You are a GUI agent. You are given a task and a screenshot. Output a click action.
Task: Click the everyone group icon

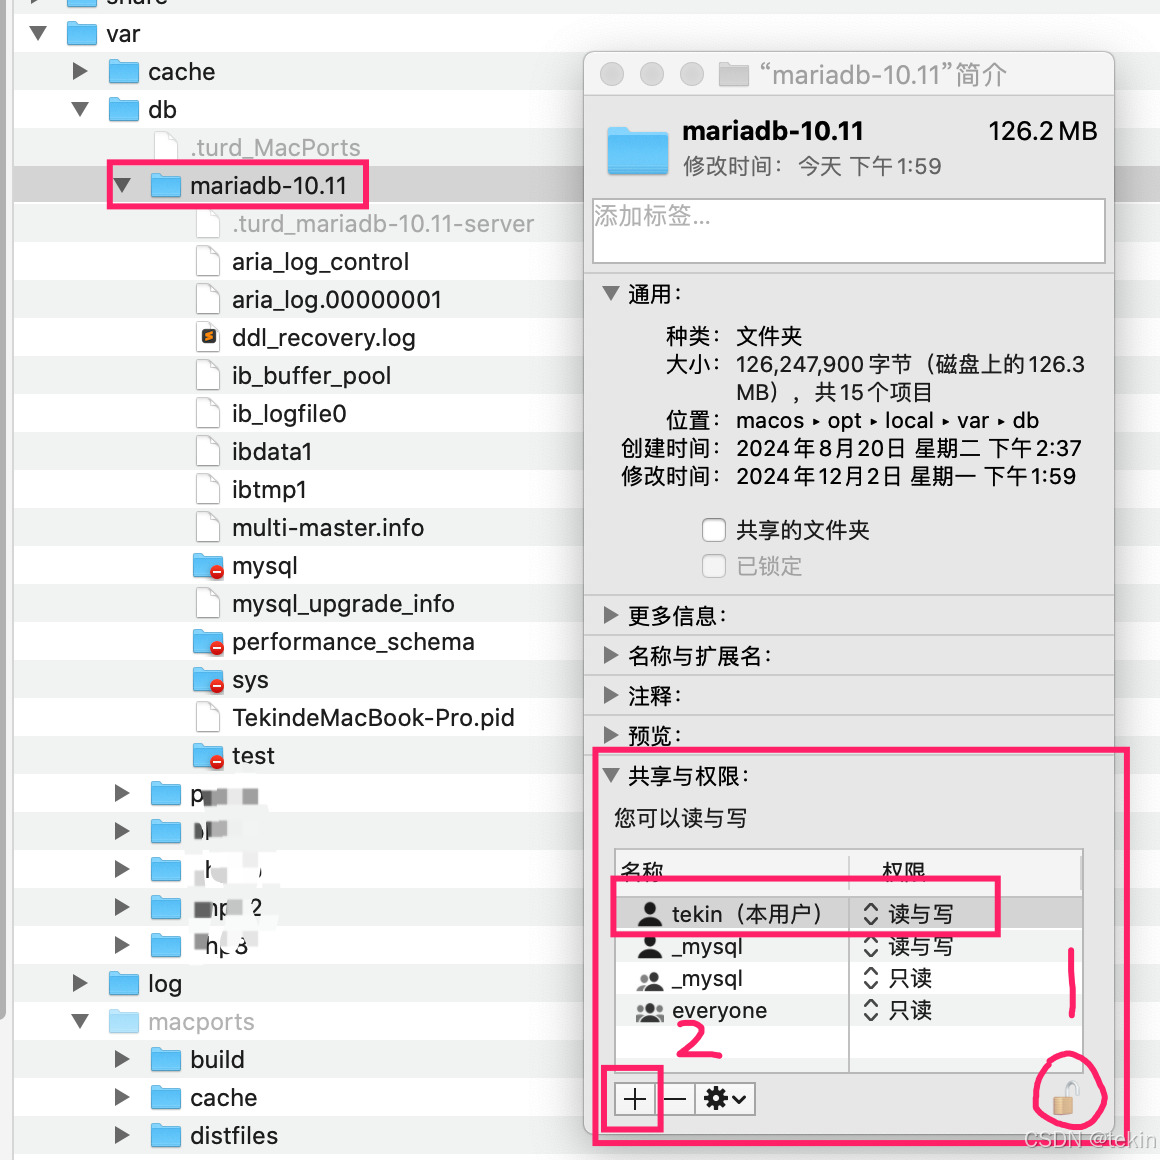click(x=650, y=1011)
